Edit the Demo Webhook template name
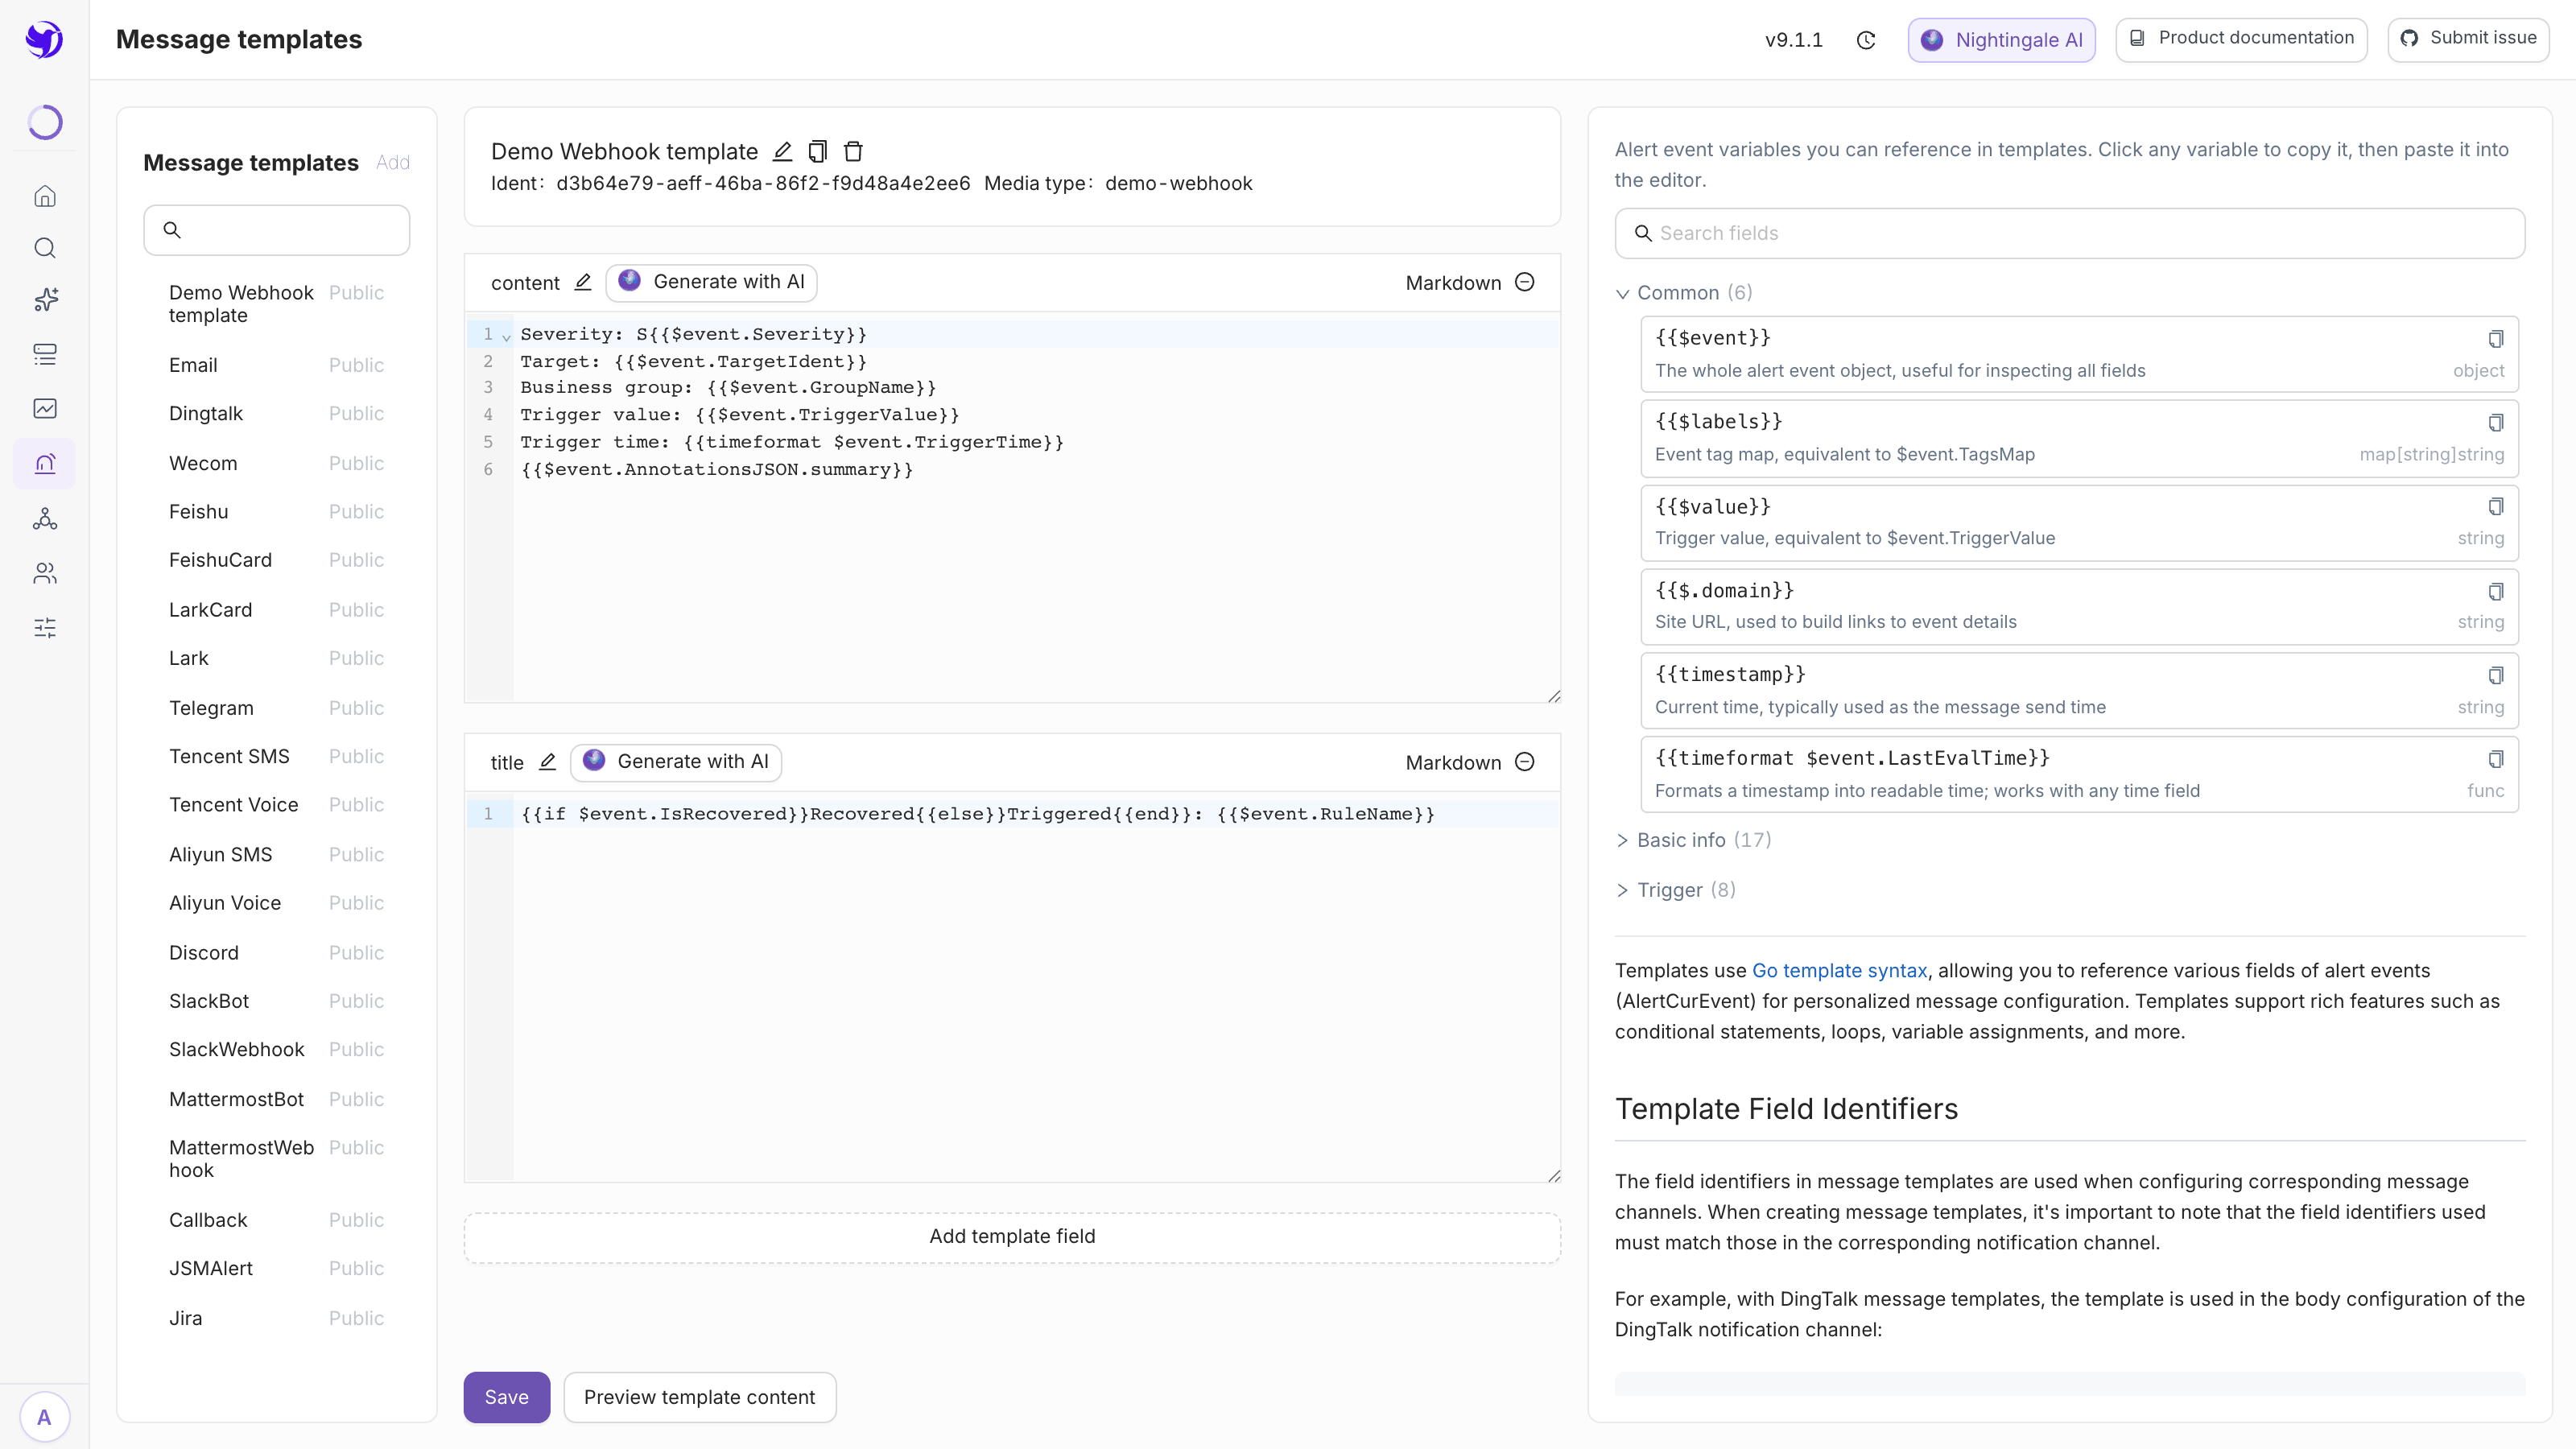 [783, 151]
